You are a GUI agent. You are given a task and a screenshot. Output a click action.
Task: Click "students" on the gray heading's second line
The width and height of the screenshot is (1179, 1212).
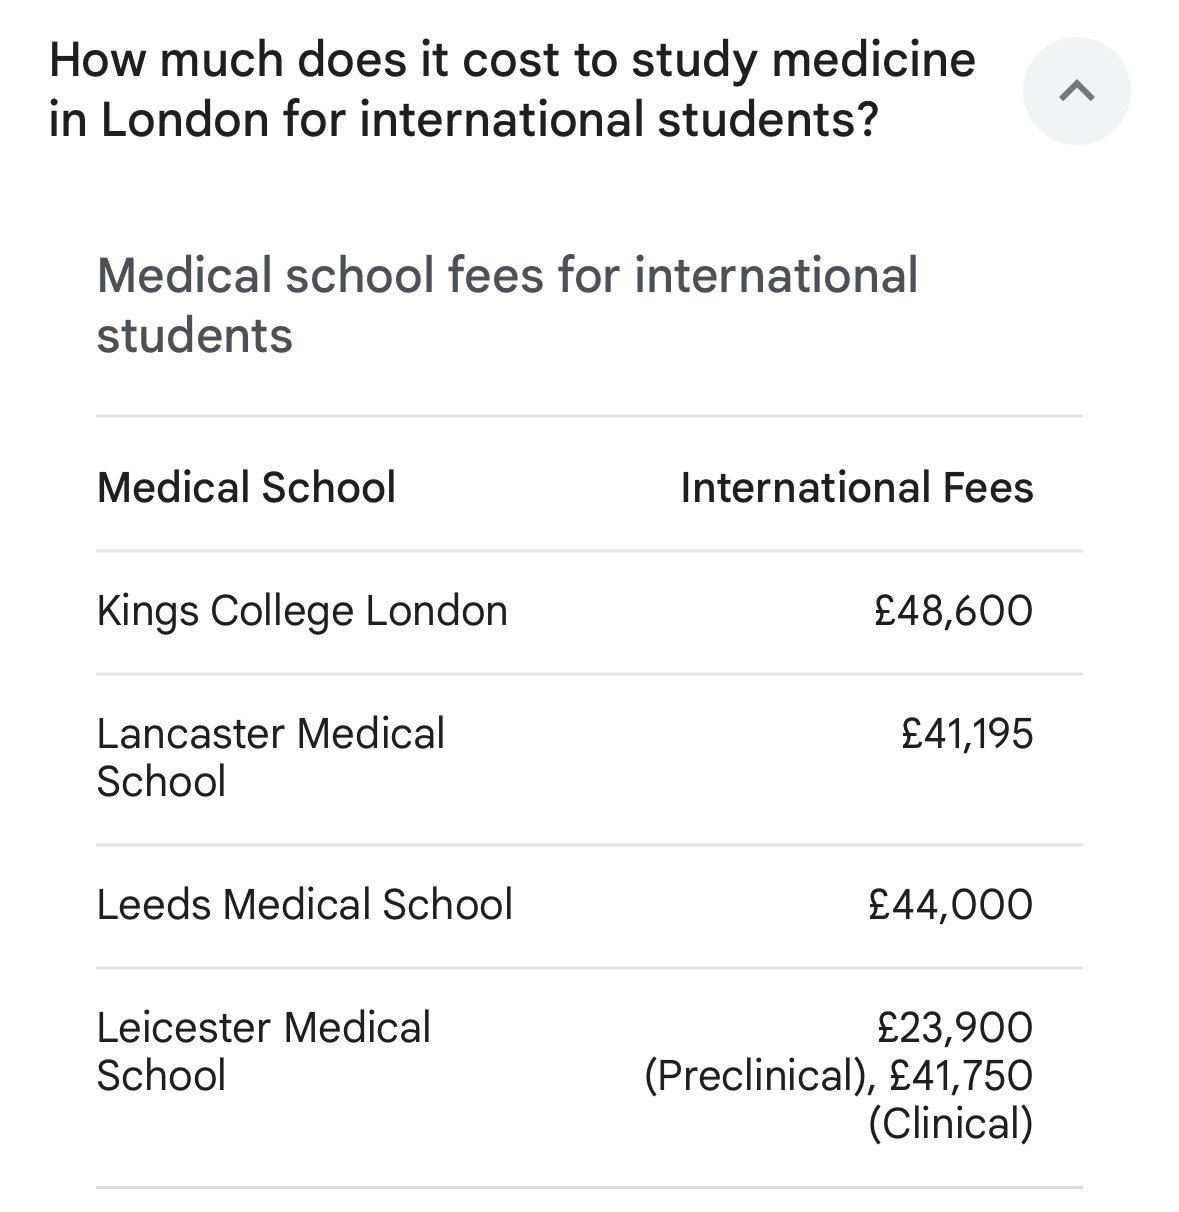(x=195, y=335)
